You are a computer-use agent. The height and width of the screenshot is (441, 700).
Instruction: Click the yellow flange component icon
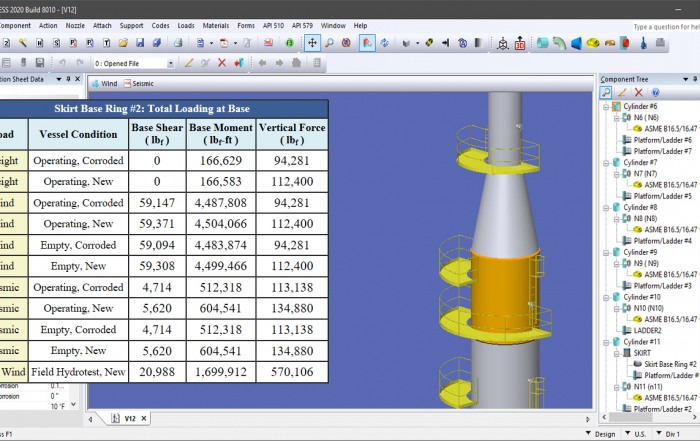[594, 43]
